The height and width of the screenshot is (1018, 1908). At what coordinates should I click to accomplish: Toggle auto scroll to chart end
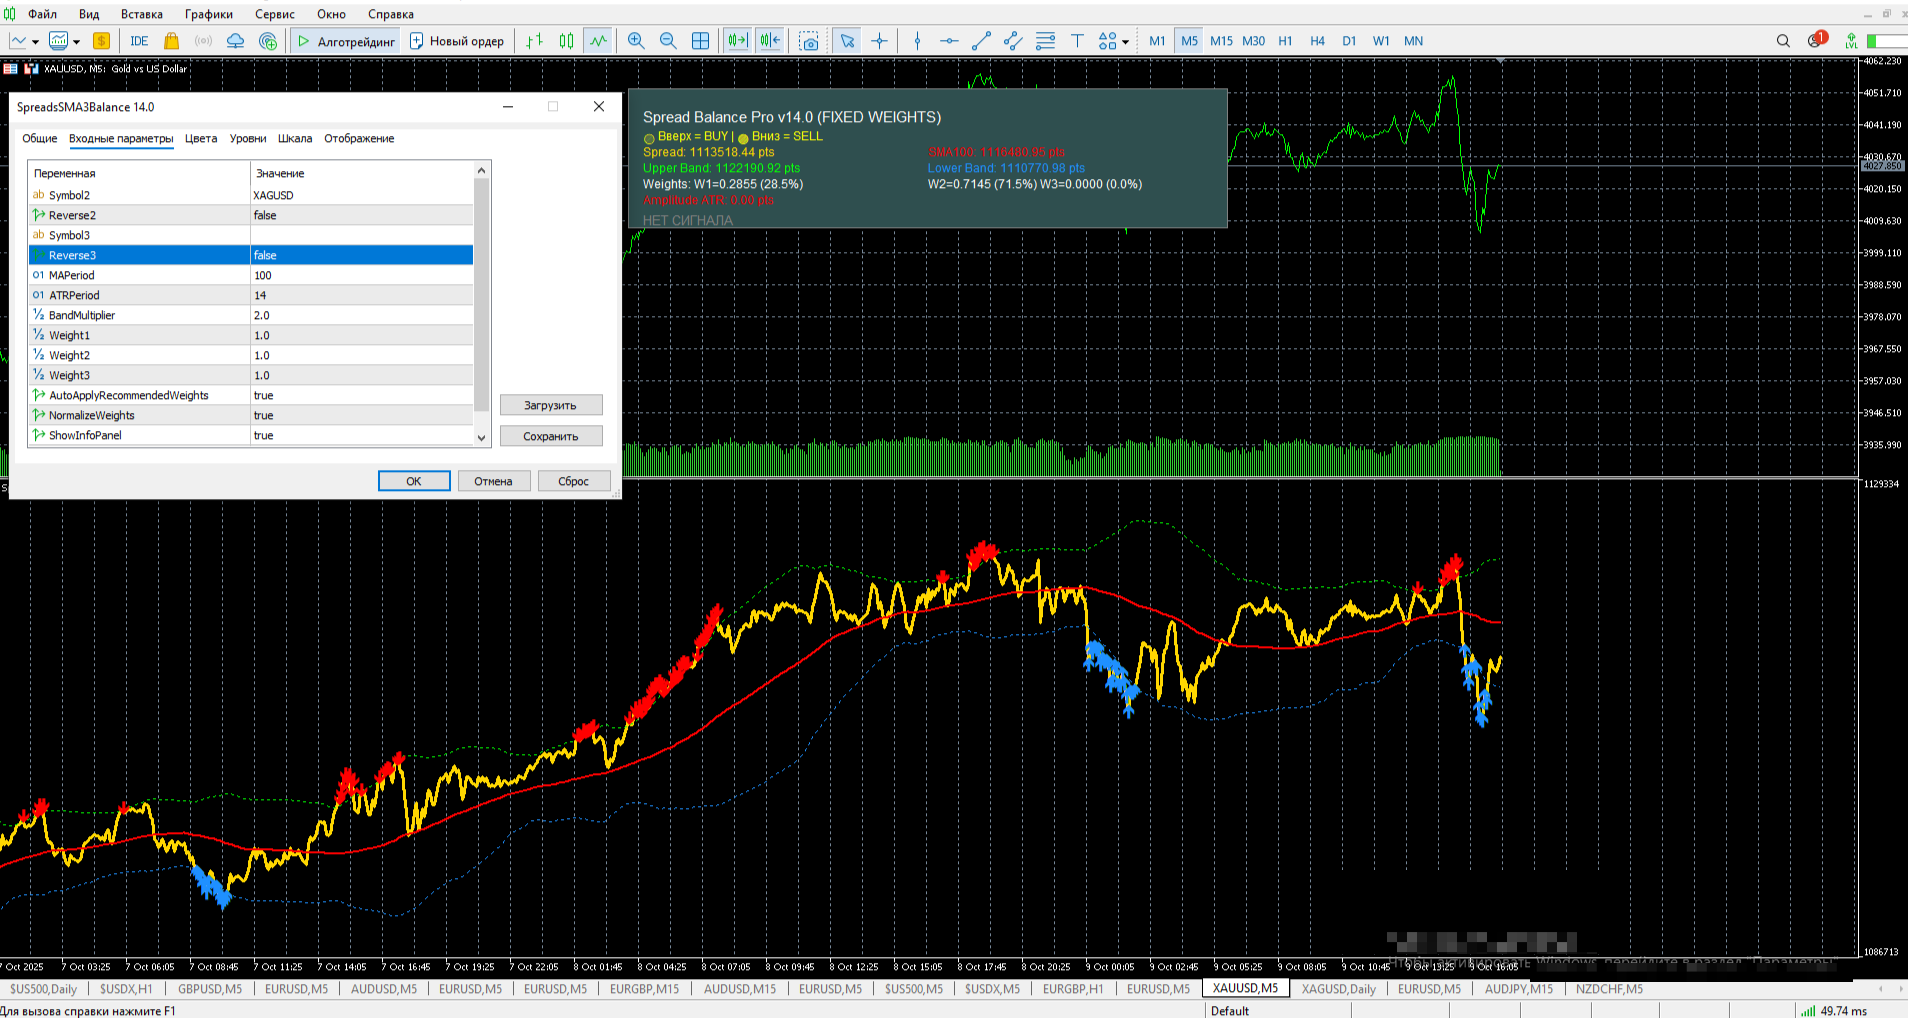[x=738, y=41]
